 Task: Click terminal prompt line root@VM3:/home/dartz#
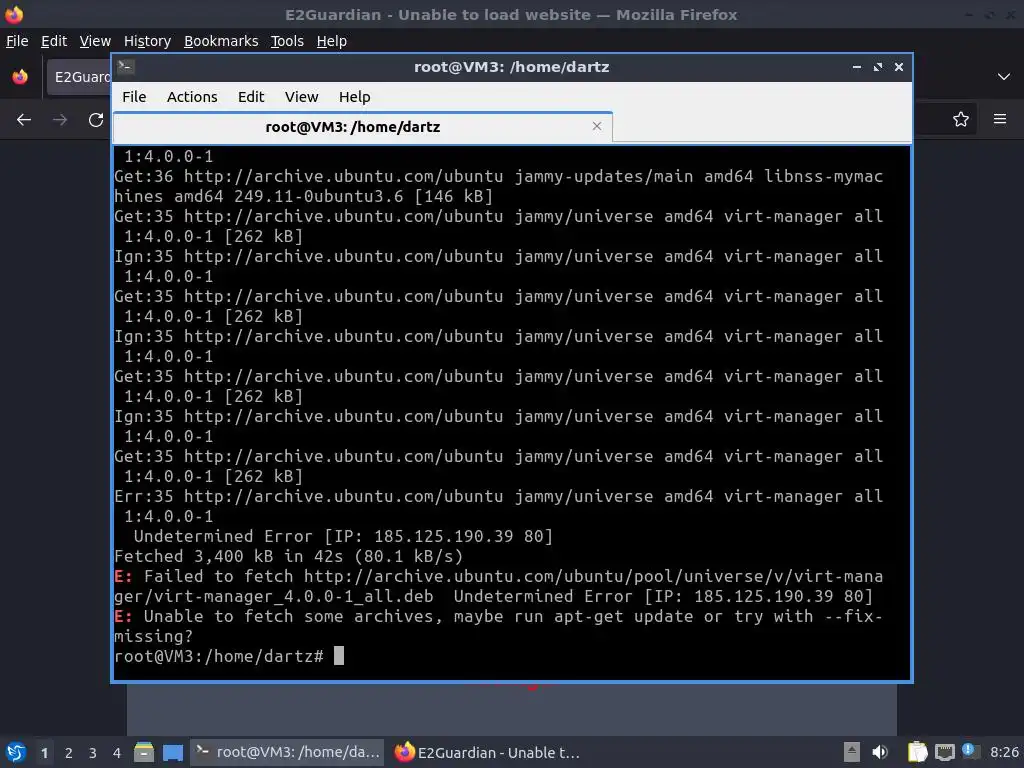click(219, 656)
